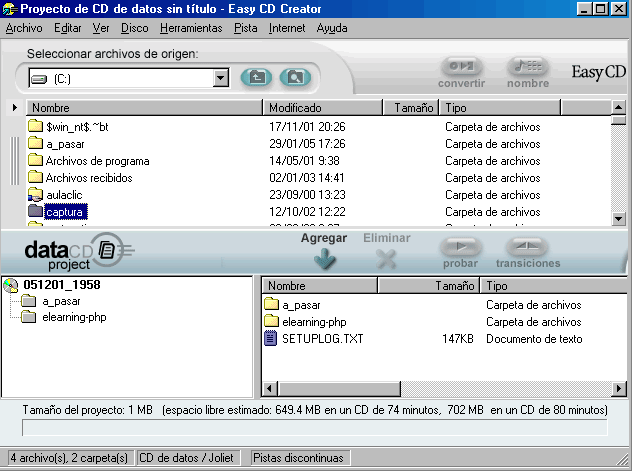
Task: Click the data CD project logo
Action: click(x=79, y=252)
